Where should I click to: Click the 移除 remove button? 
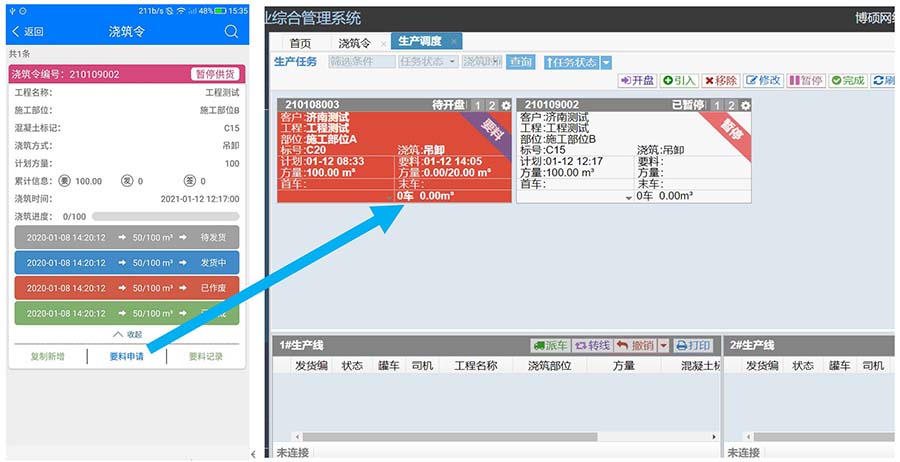(x=720, y=80)
